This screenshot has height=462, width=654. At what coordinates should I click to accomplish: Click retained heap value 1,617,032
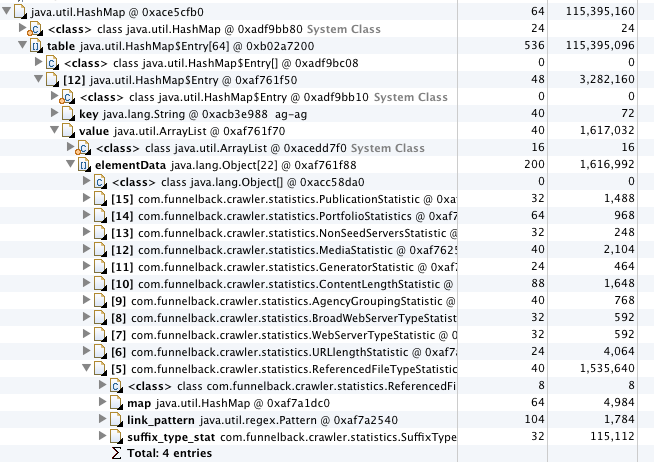pos(607,130)
